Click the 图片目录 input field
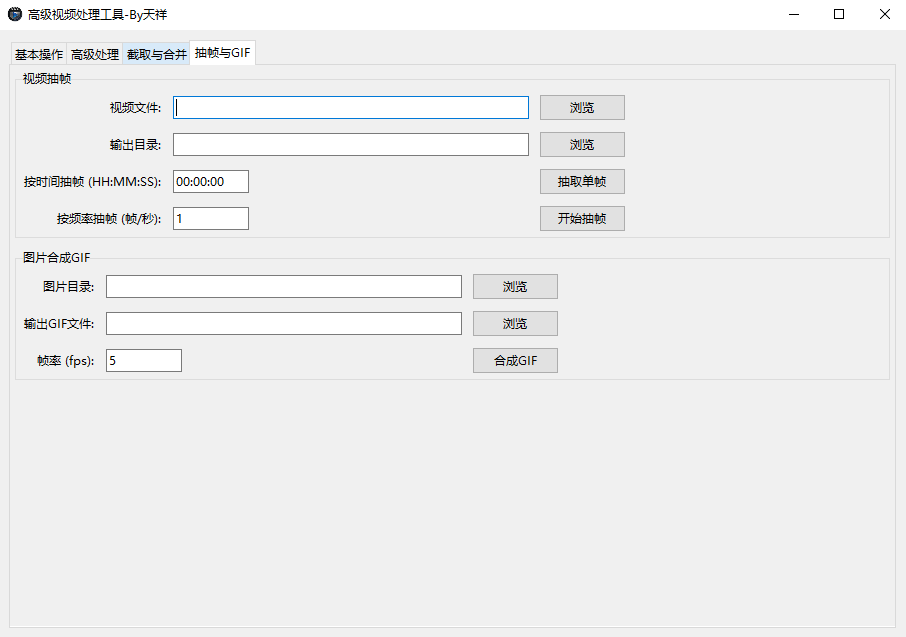This screenshot has width=906, height=637. 284,287
